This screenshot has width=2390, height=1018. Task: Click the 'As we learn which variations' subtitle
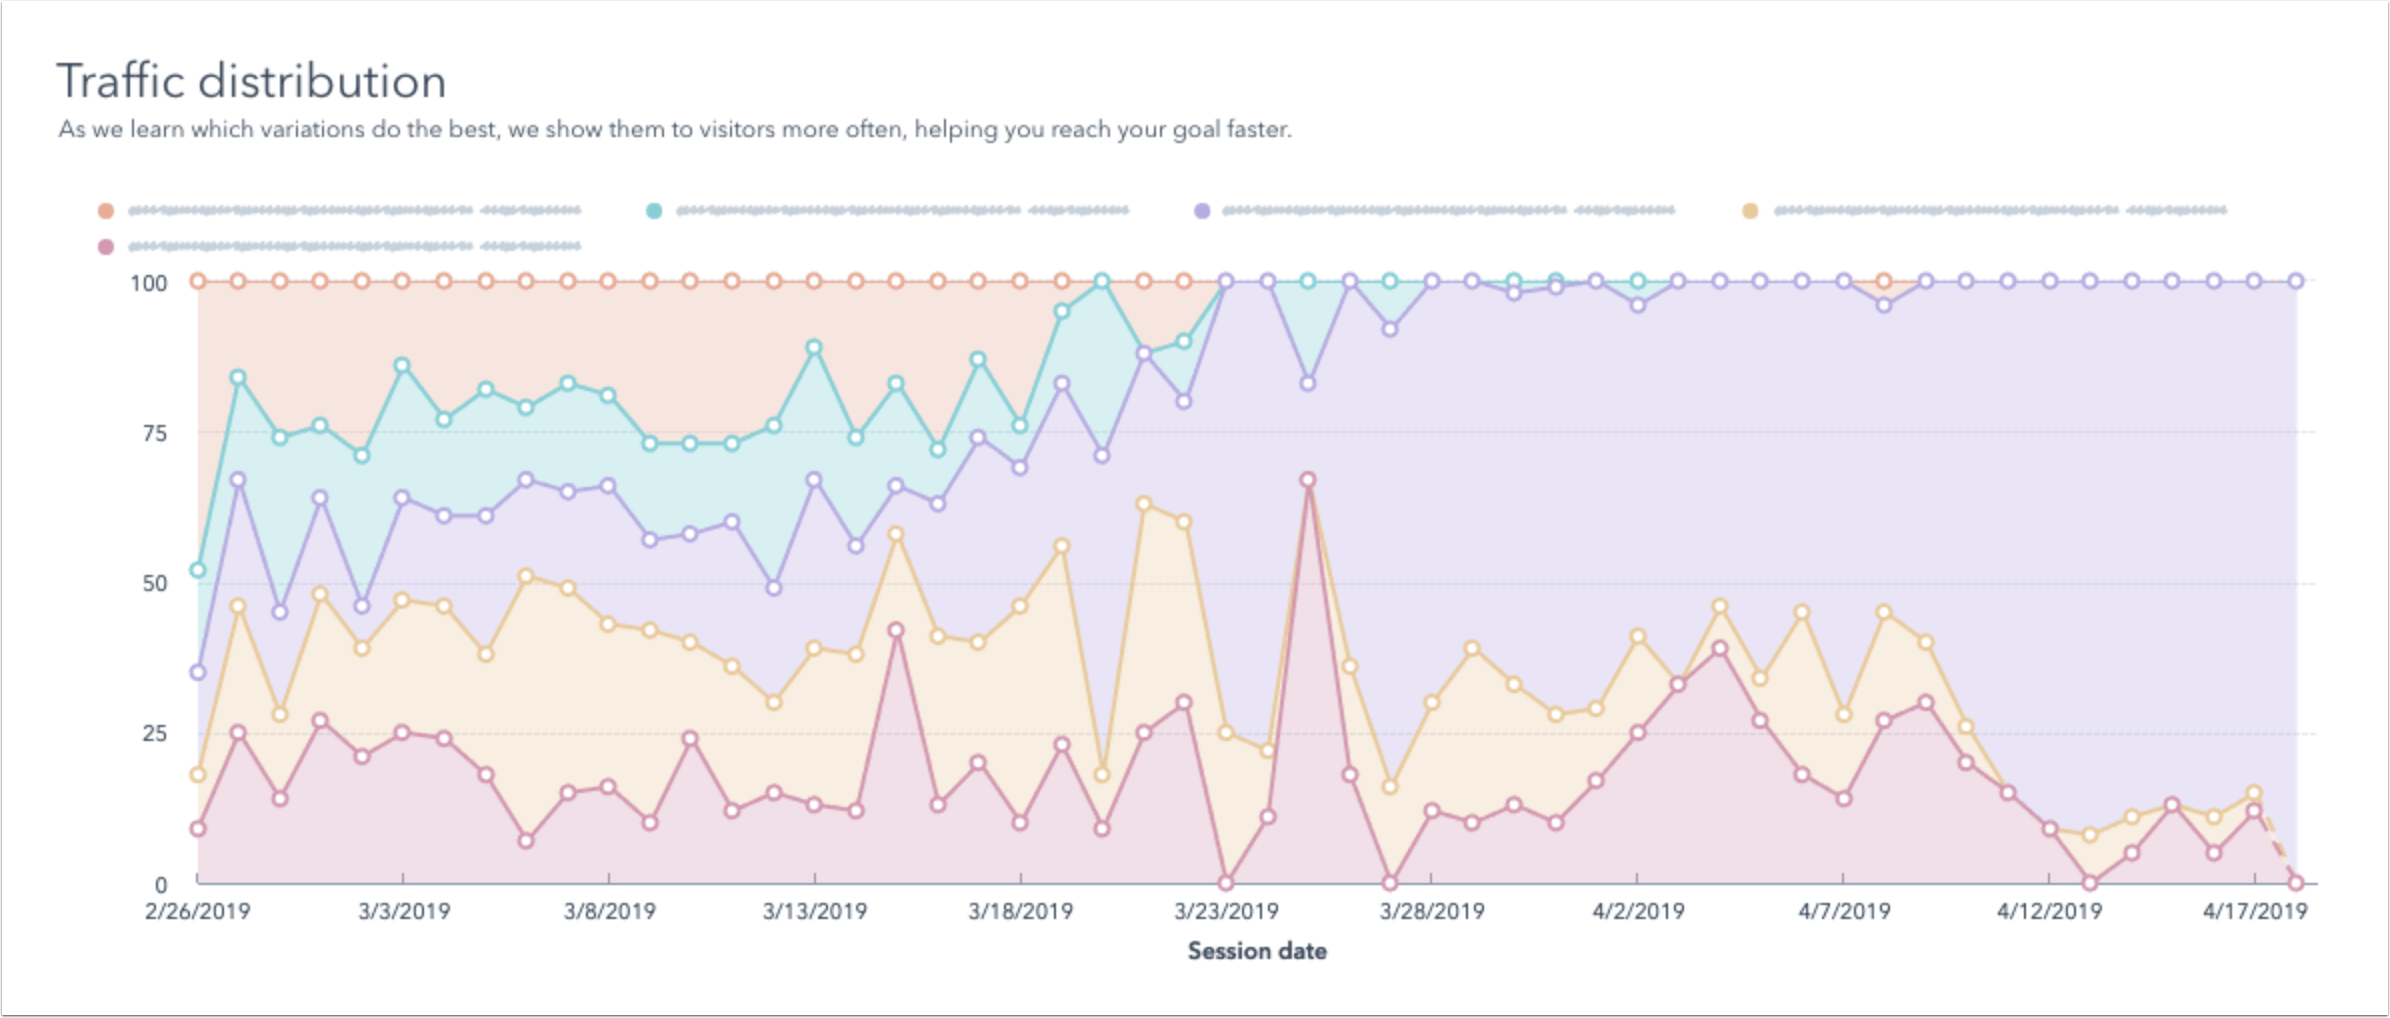click(x=675, y=129)
